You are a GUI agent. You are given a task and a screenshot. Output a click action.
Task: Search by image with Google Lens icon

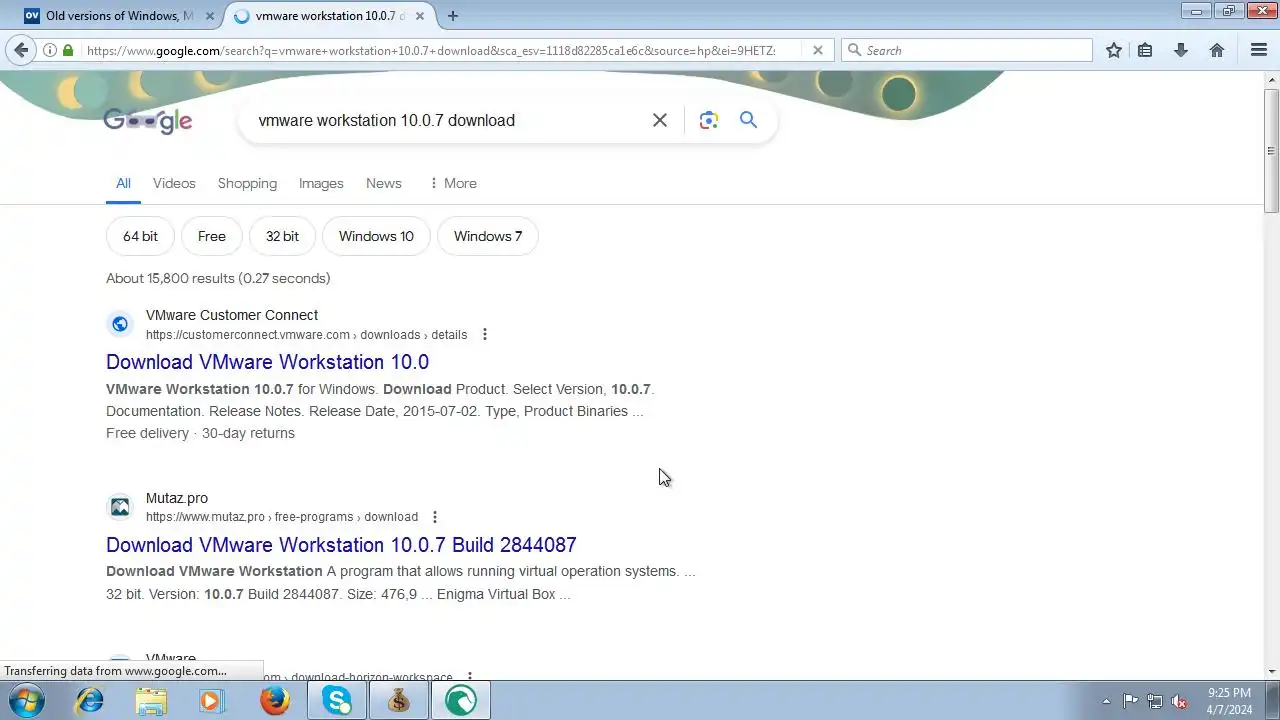click(x=709, y=120)
